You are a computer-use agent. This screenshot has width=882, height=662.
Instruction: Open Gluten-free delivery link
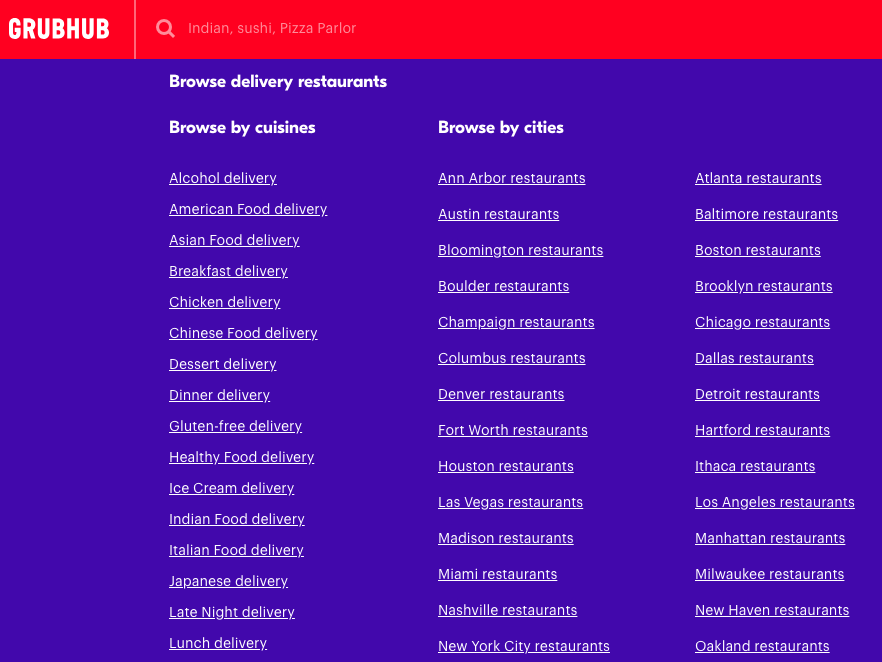click(235, 426)
